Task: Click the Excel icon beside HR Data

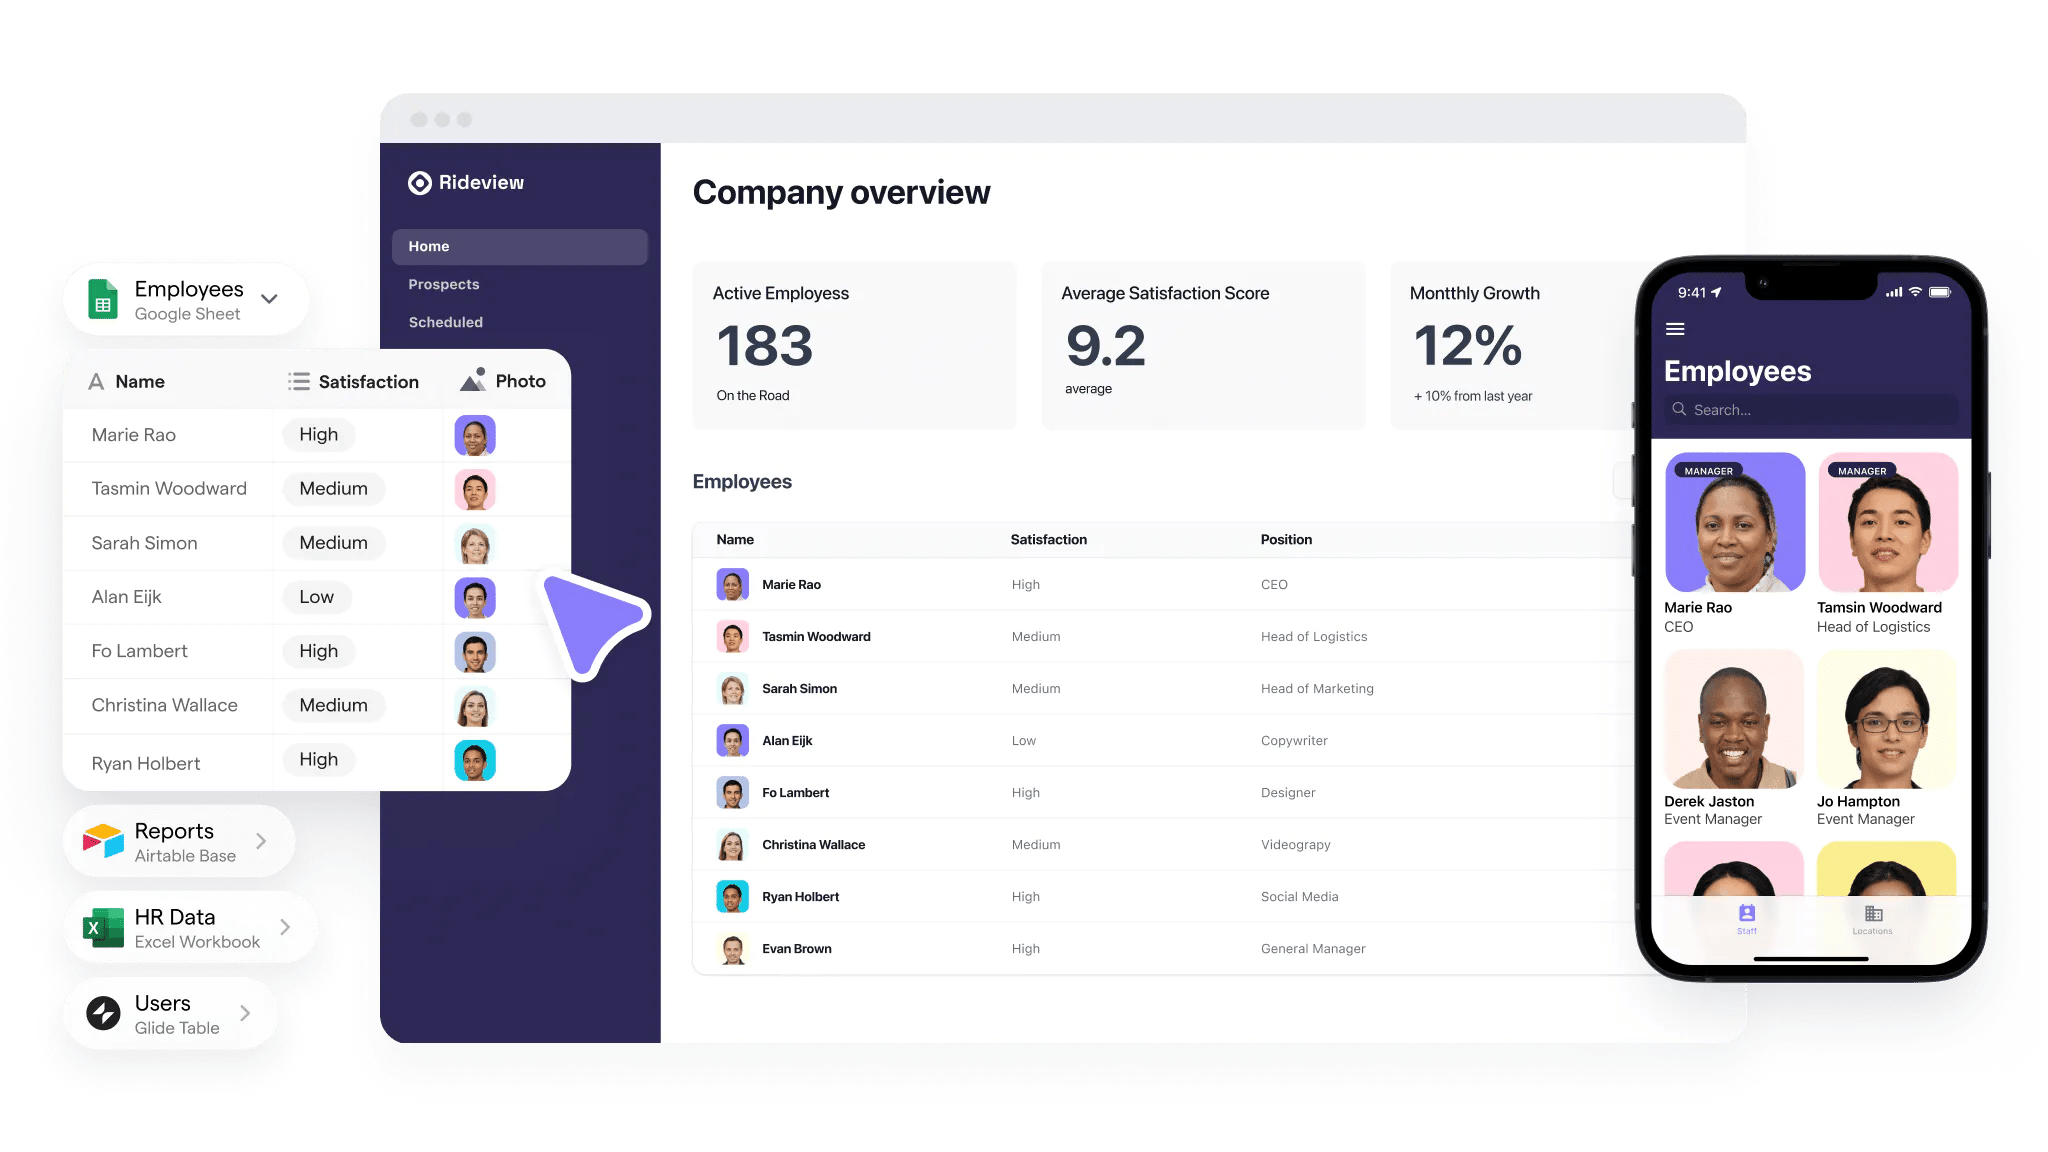Action: point(103,928)
